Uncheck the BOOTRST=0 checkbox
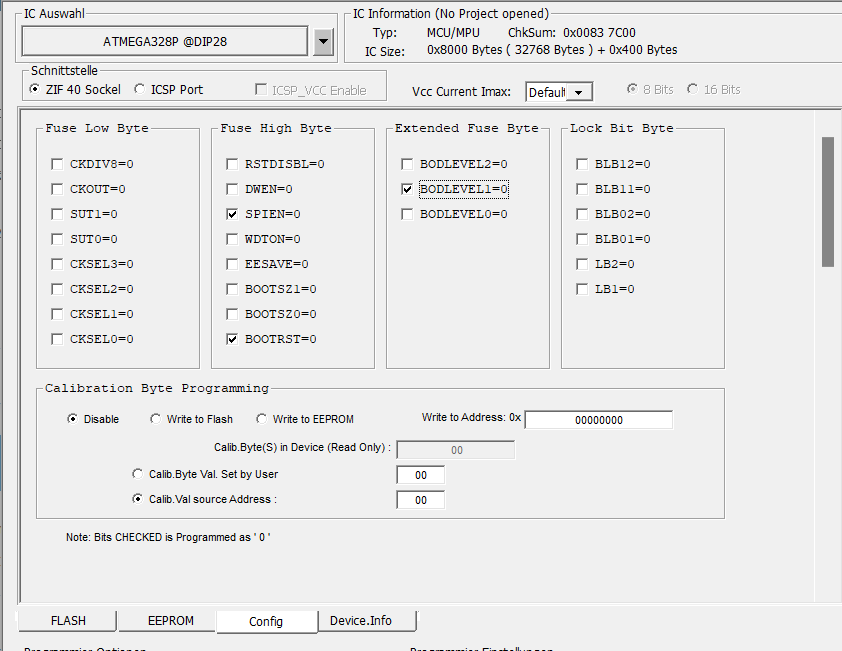 pos(232,339)
